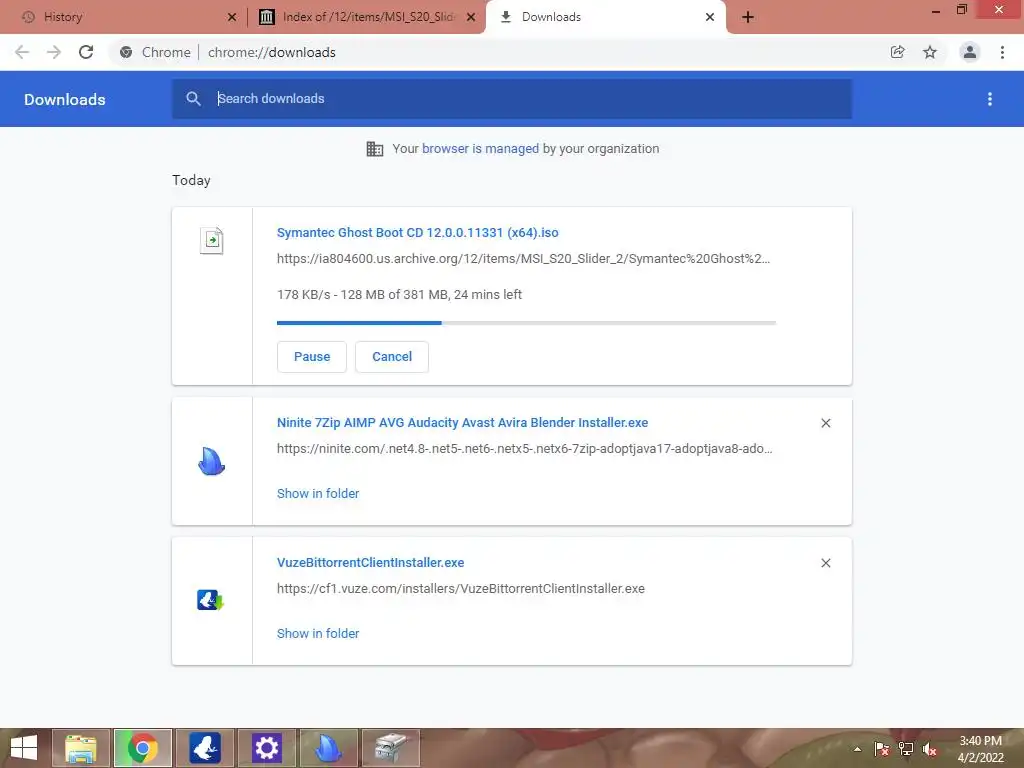Click the browser back arrow
The height and width of the screenshot is (768, 1024).
pos(22,52)
